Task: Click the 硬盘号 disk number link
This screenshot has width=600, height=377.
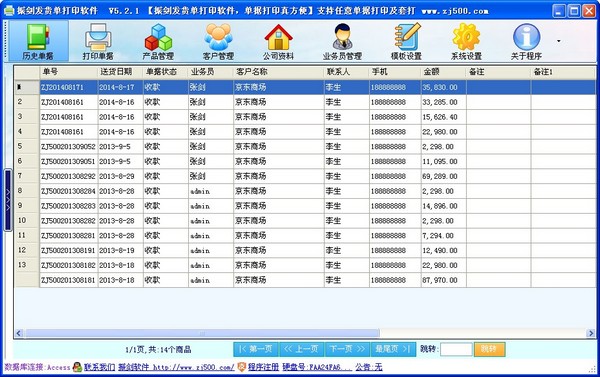Action: (317, 367)
